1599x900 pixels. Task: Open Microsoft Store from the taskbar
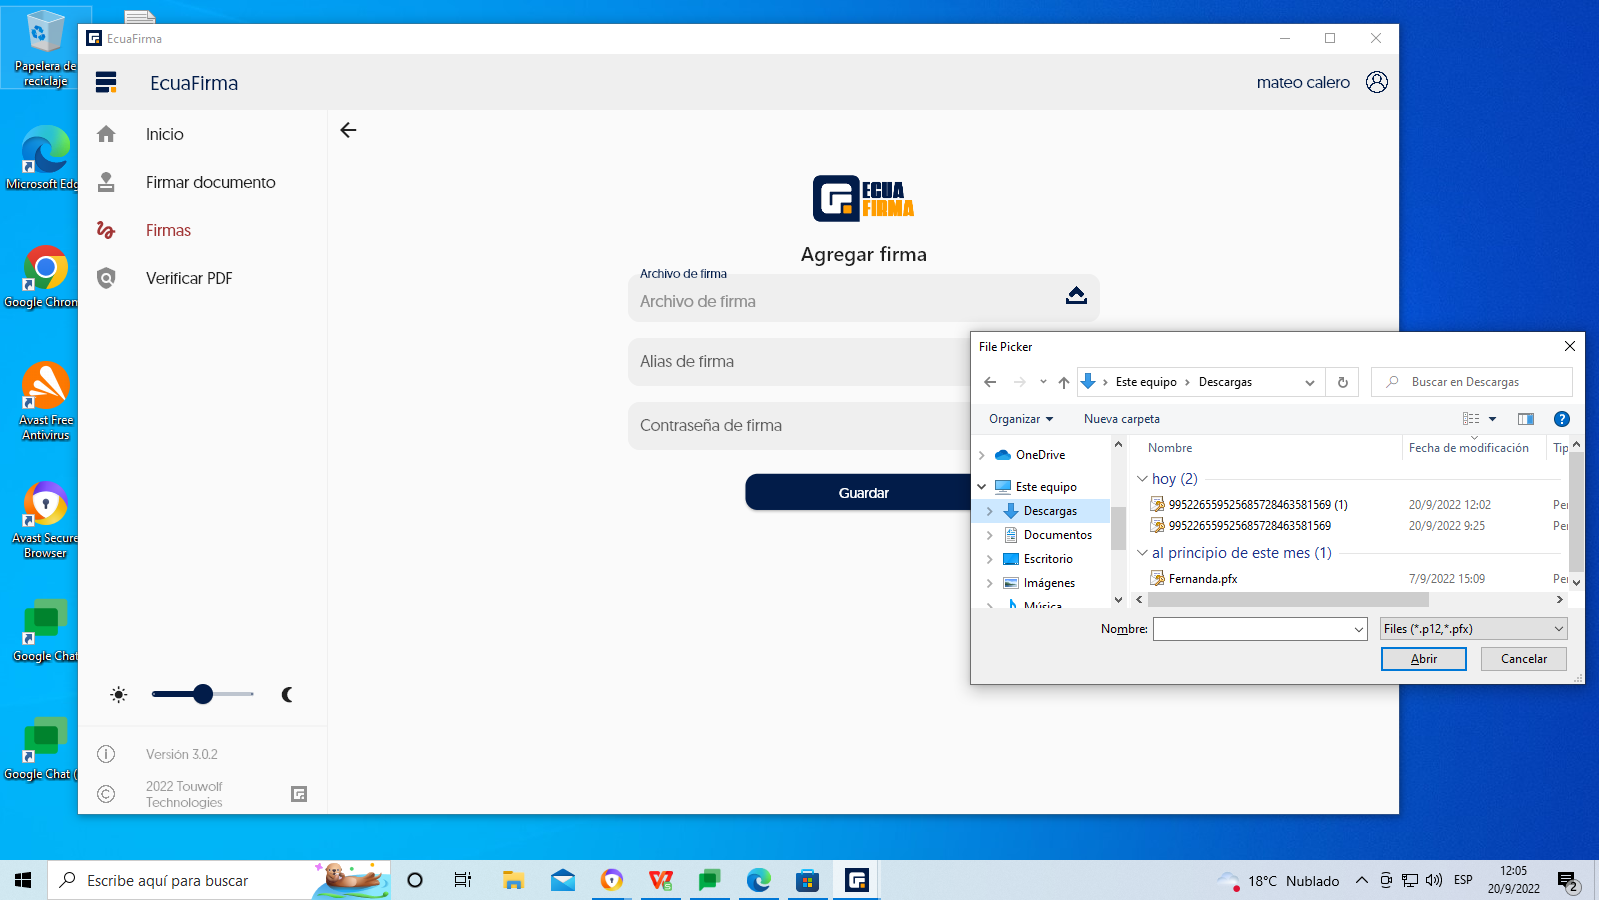click(x=807, y=880)
